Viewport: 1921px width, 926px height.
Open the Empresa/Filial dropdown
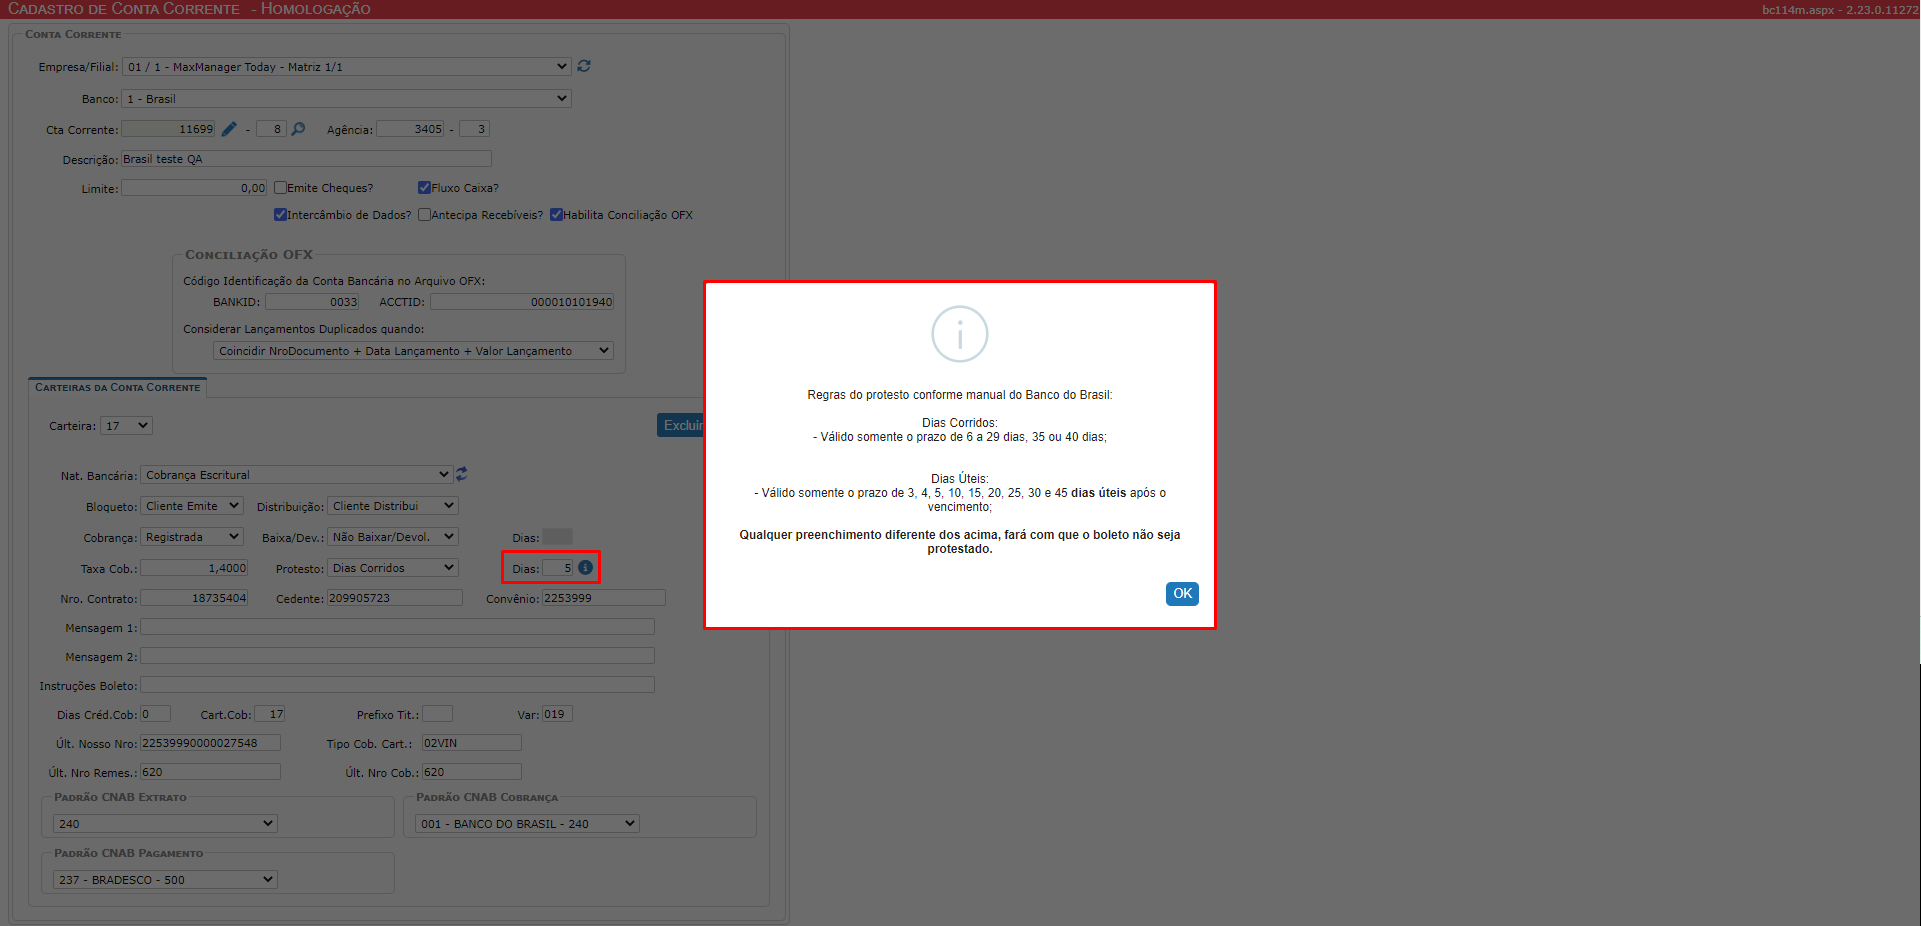347,67
